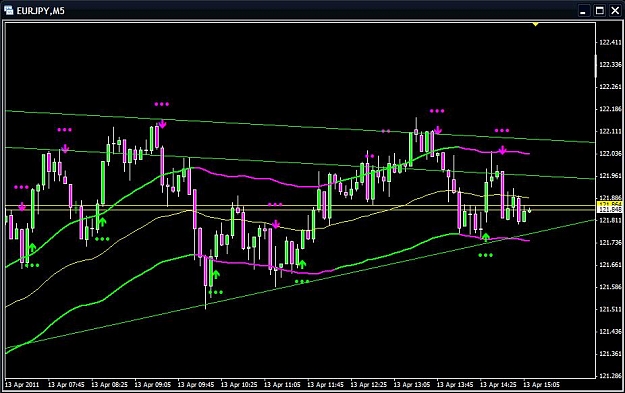This screenshot has width=625, height=393.
Task: Click the 121.511 price scale label
Action: [x=610, y=309]
